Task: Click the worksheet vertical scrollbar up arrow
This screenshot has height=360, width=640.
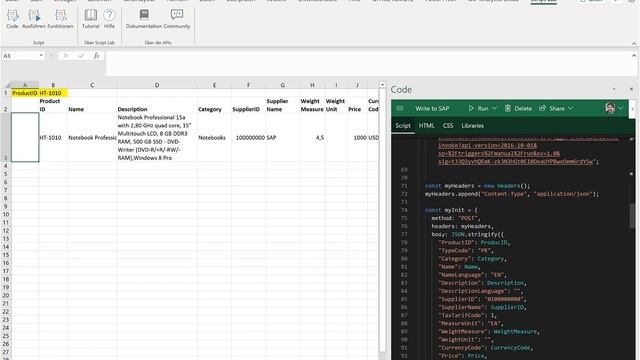Action: click(382, 85)
